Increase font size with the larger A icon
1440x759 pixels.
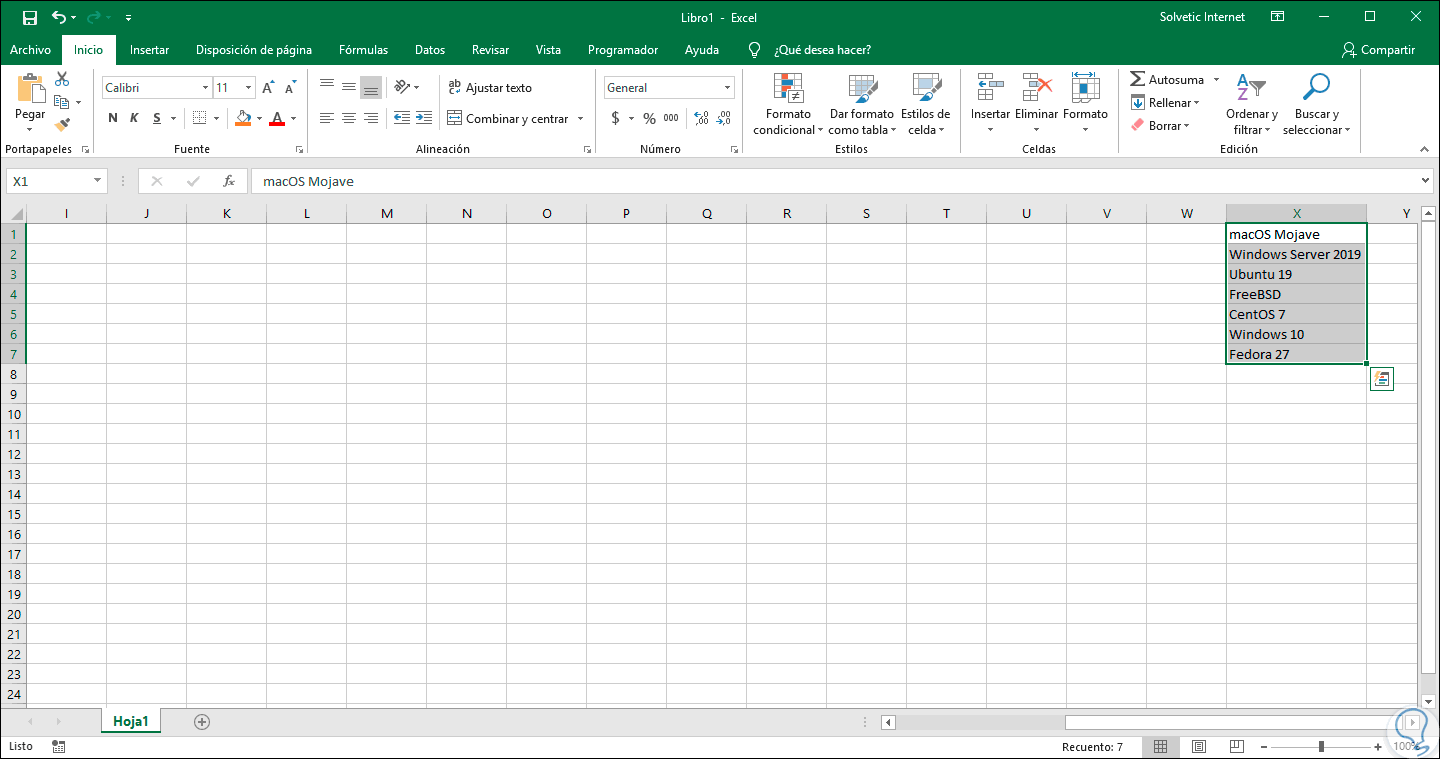(268, 88)
